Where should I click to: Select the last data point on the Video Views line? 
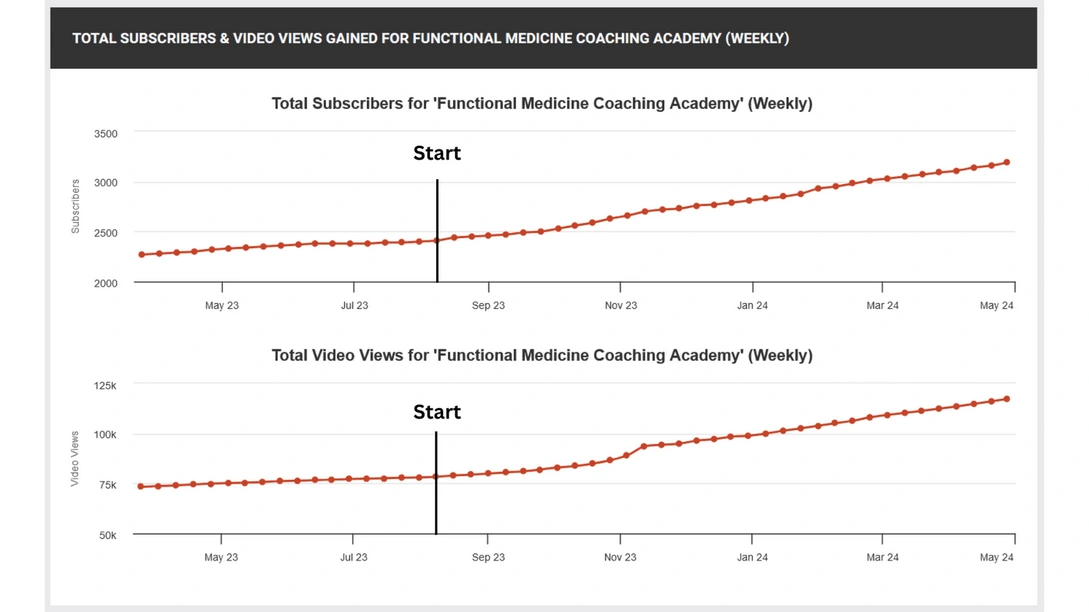(x=1006, y=399)
